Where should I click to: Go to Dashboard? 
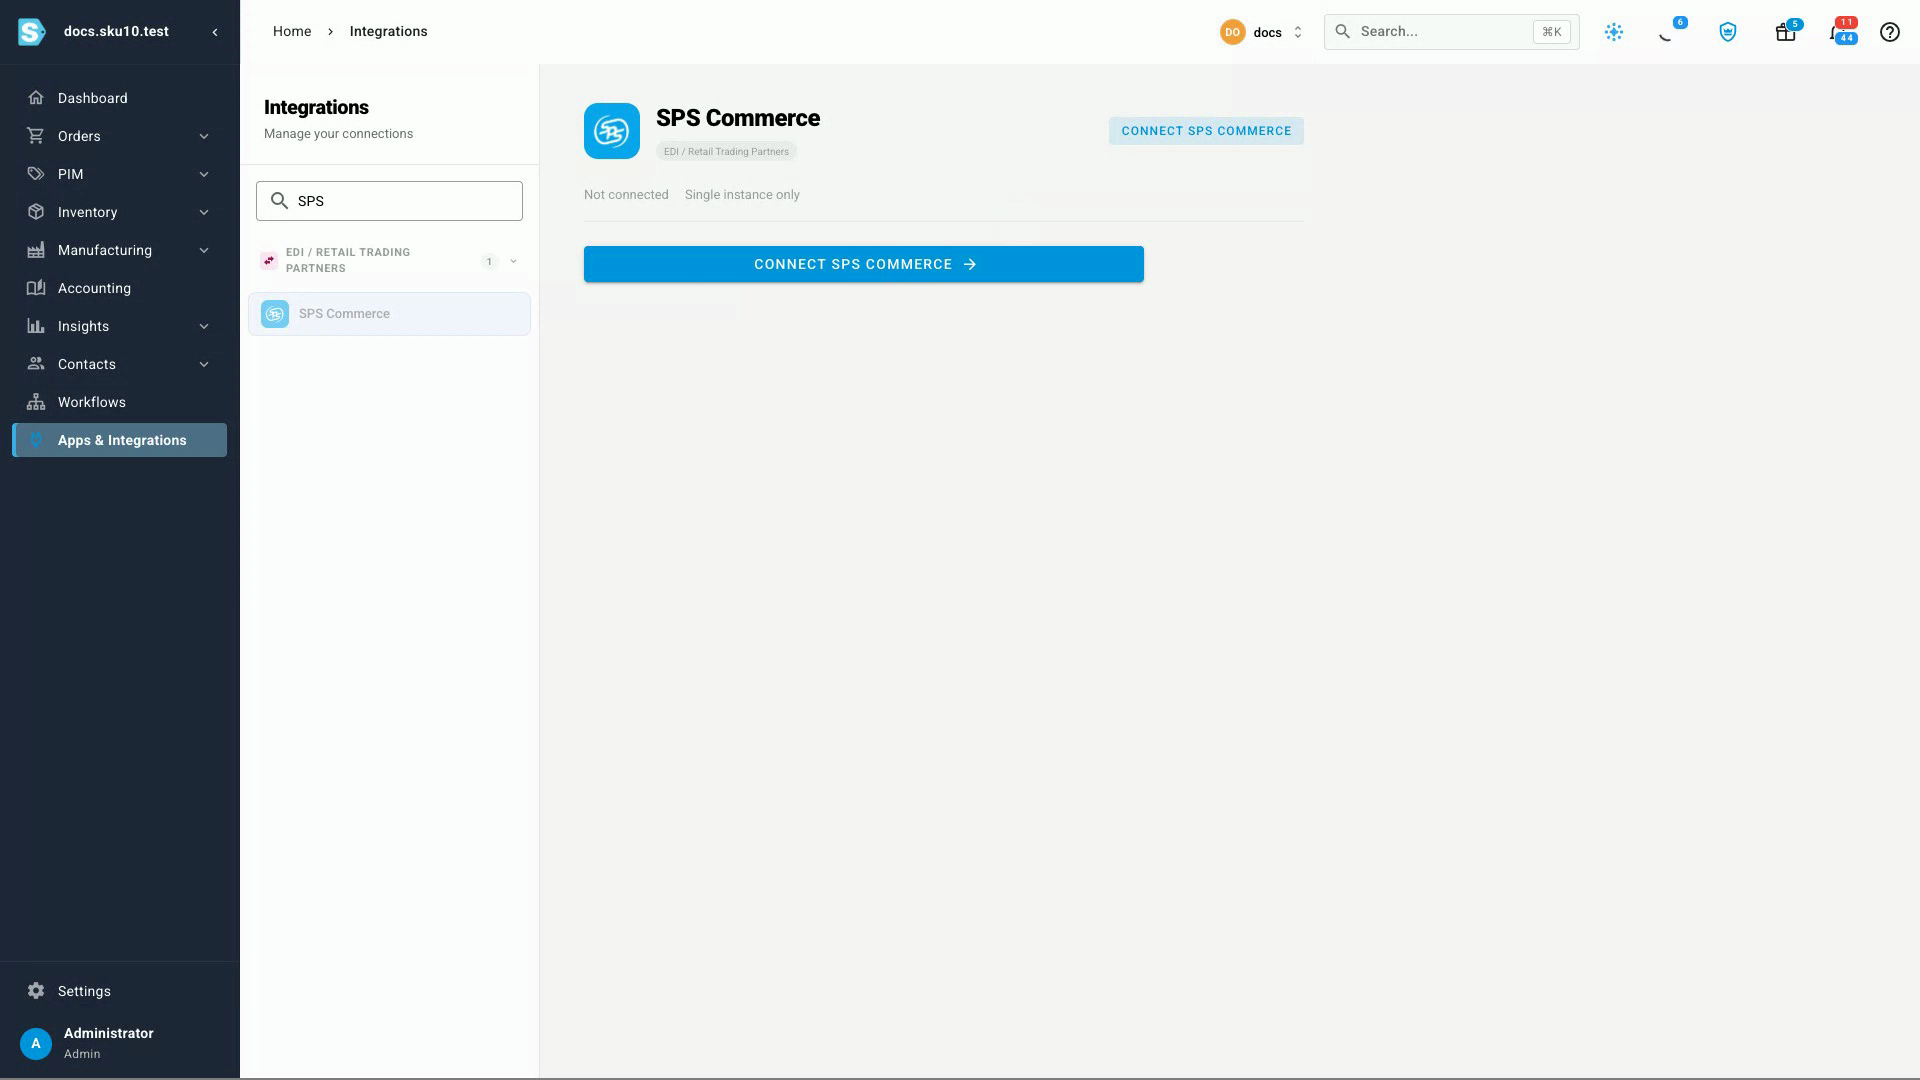click(x=119, y=98)
